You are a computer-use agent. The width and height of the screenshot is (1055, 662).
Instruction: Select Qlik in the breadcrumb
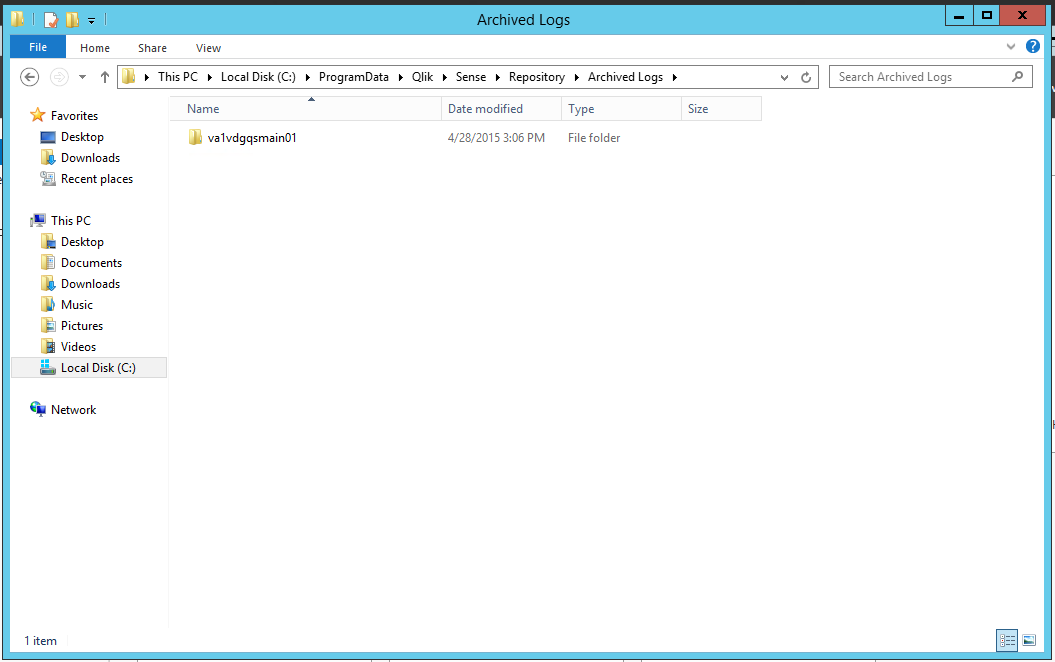[423, 77]
